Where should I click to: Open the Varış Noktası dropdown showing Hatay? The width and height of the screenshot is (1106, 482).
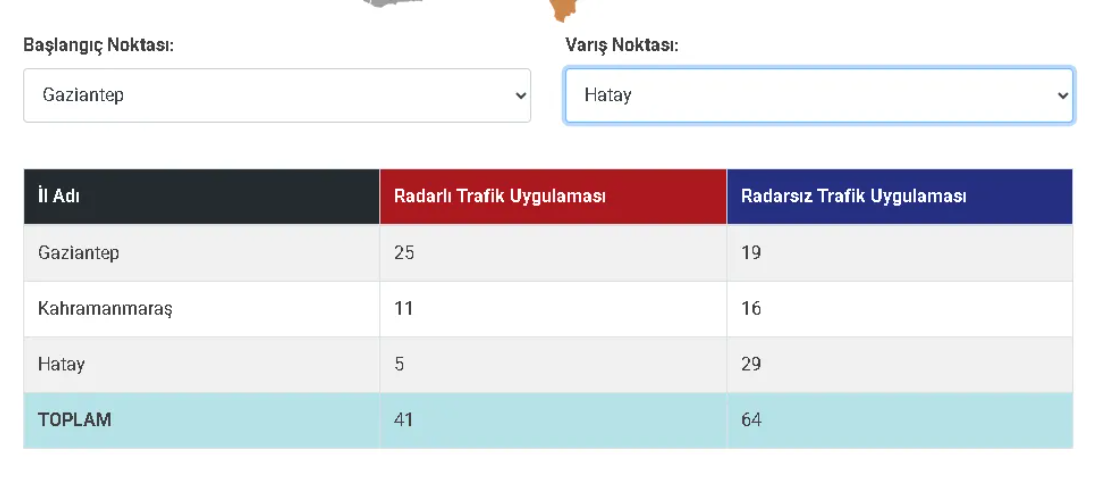(819, 95)
